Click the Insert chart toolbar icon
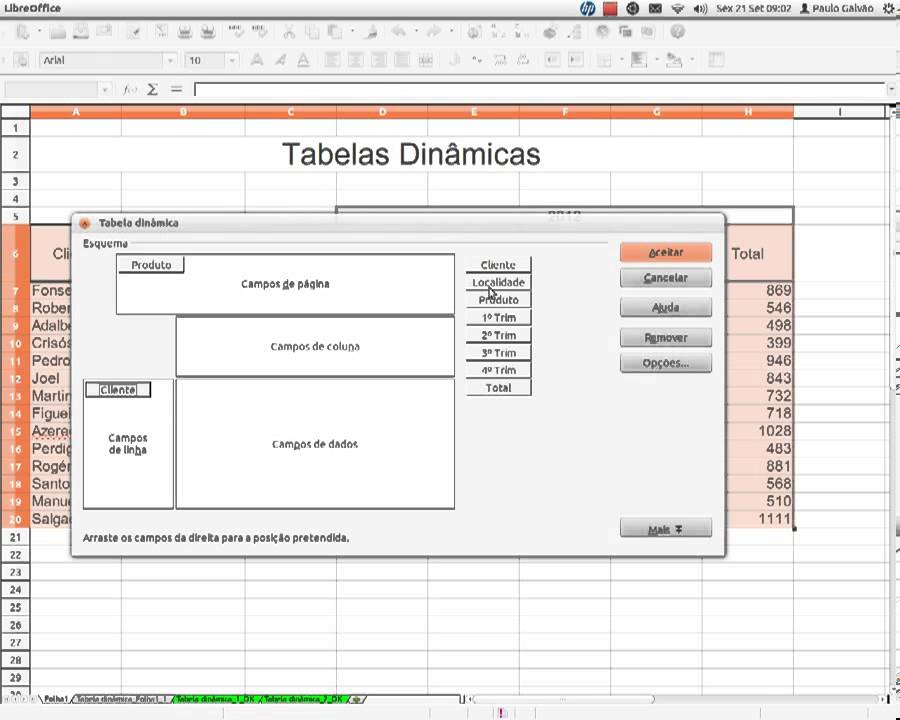This screenshot has width=900, height=720. [549, 32]
